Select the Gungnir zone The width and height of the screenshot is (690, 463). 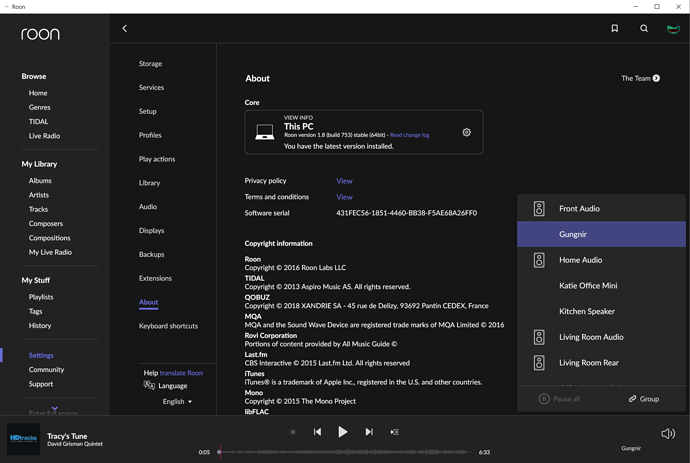[601, 234]
